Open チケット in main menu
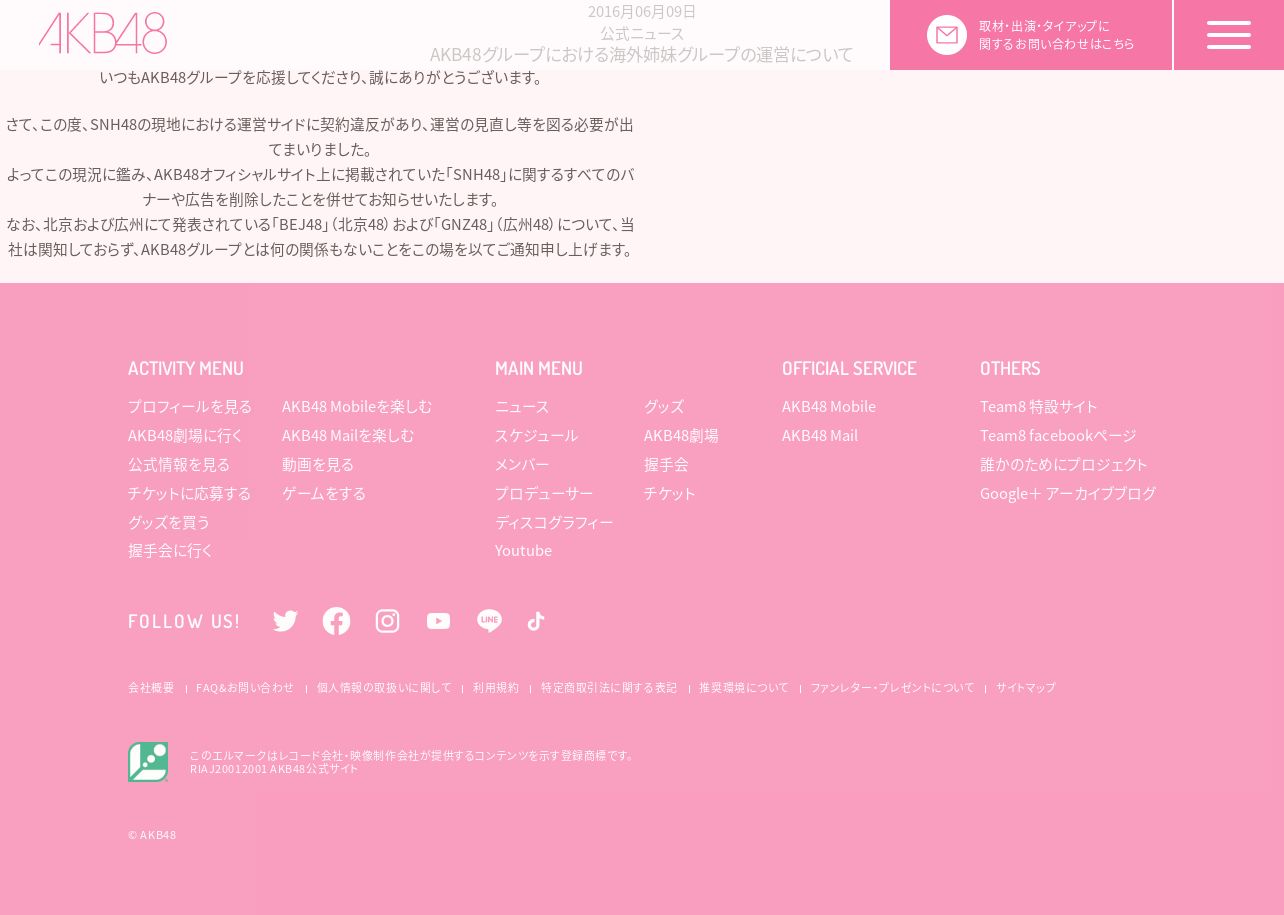Viewport: 1284px width, 915px height. [x=670, y=493]
